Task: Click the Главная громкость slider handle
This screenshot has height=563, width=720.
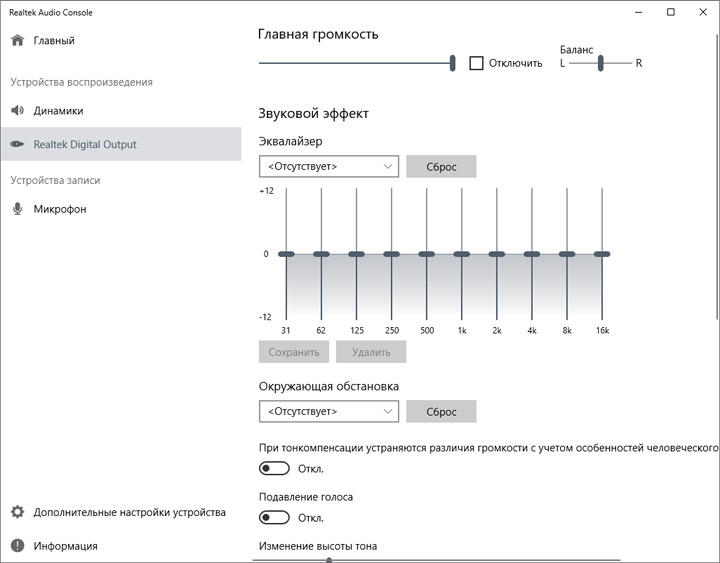Action: tap(453, 63)
